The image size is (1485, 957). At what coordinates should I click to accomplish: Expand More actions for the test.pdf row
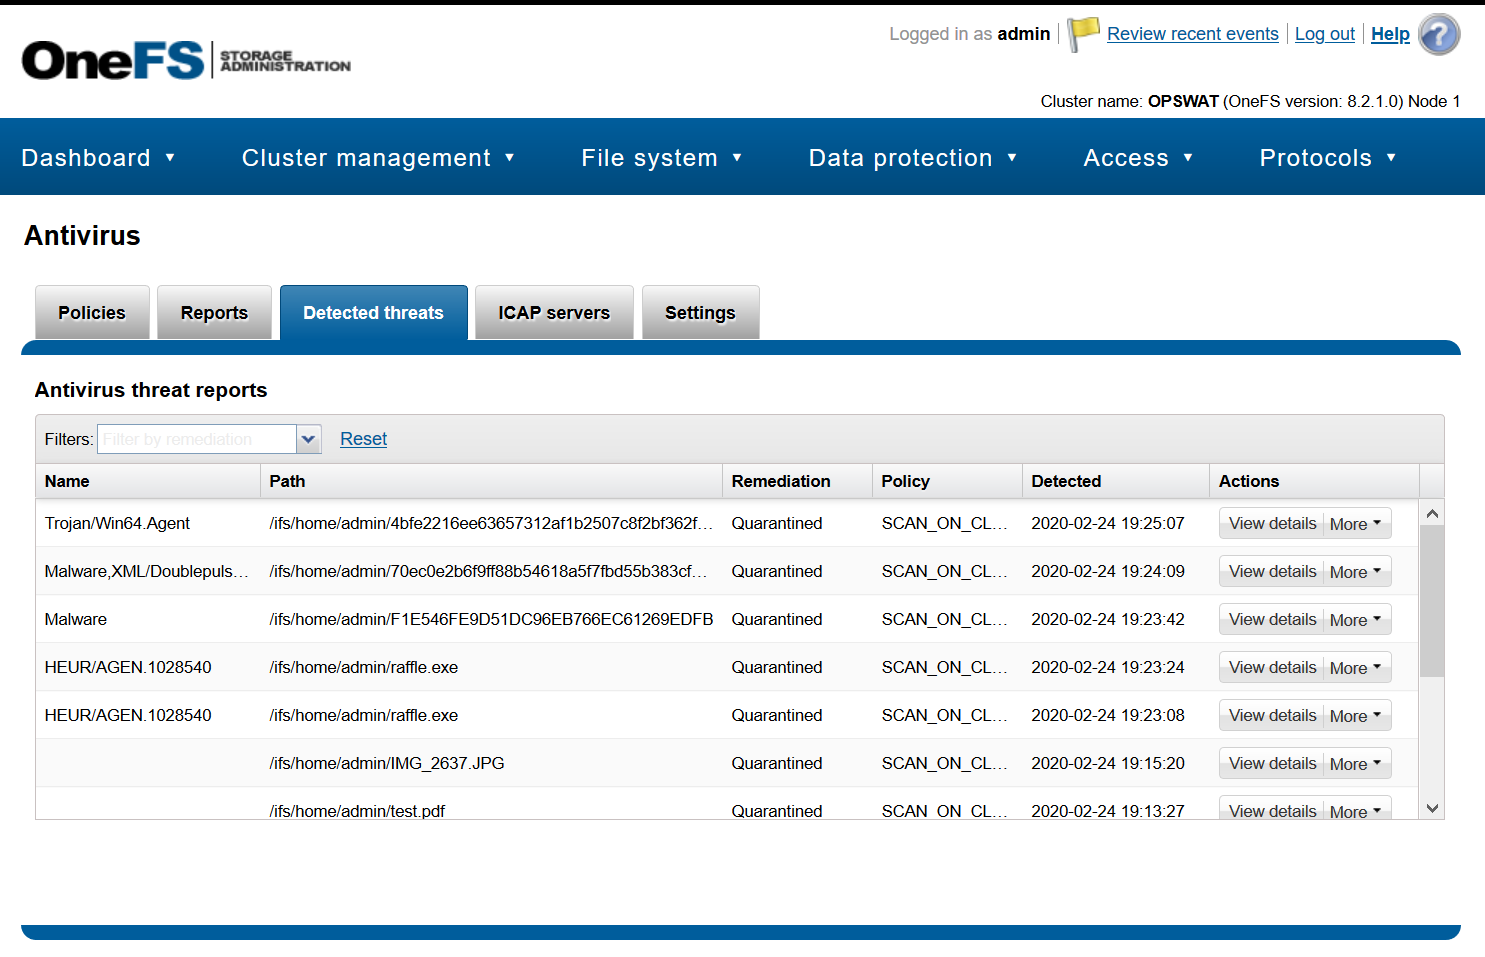1357,809
